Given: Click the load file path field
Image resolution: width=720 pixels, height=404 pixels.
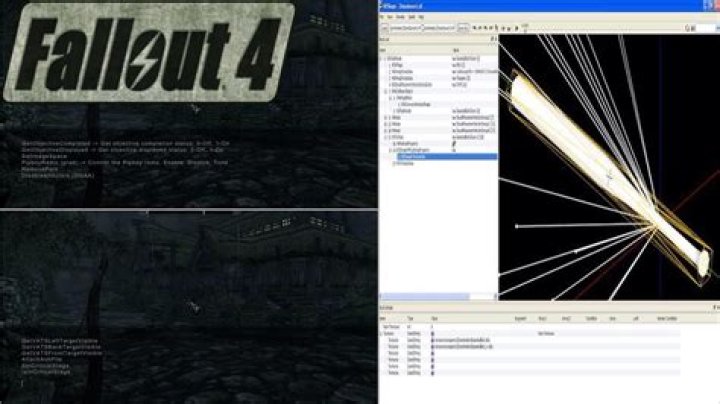Looking at the screenshot, I should point(406,28).
